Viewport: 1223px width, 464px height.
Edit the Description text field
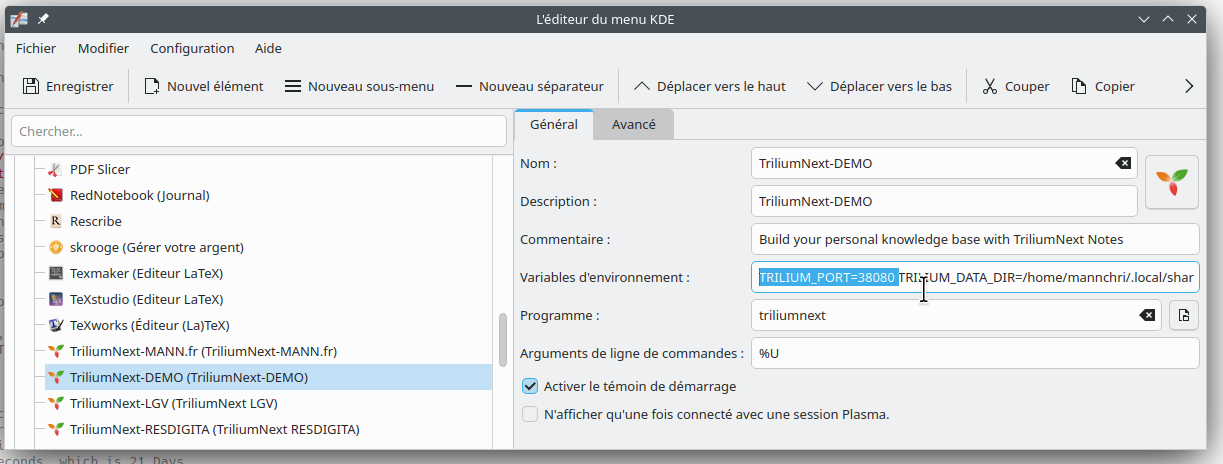point(944,201)
